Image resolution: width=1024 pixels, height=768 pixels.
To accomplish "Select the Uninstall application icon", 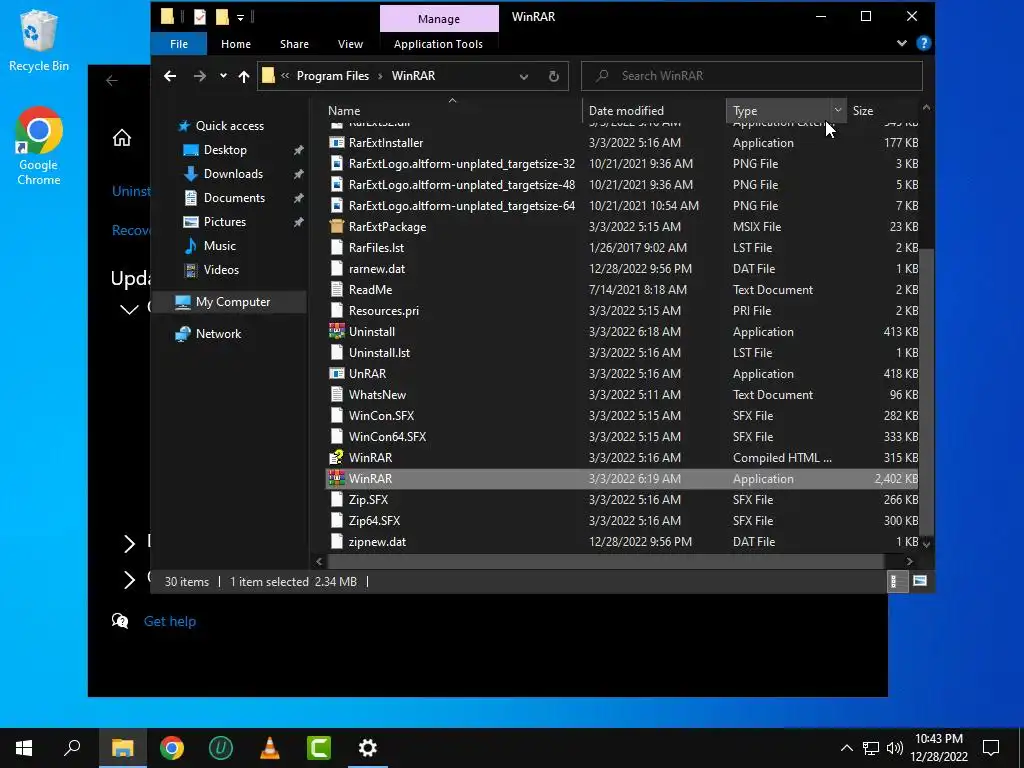I will 336,332.
